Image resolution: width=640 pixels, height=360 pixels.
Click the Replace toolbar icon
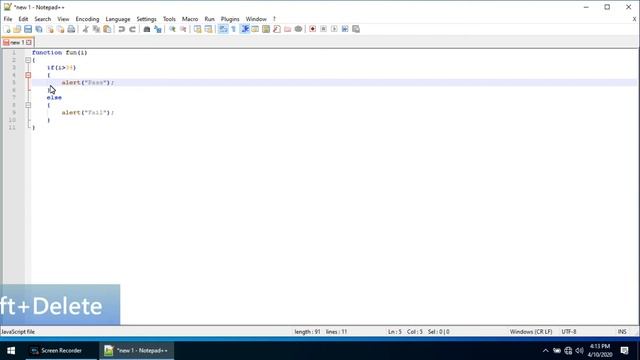pos(158,29)
